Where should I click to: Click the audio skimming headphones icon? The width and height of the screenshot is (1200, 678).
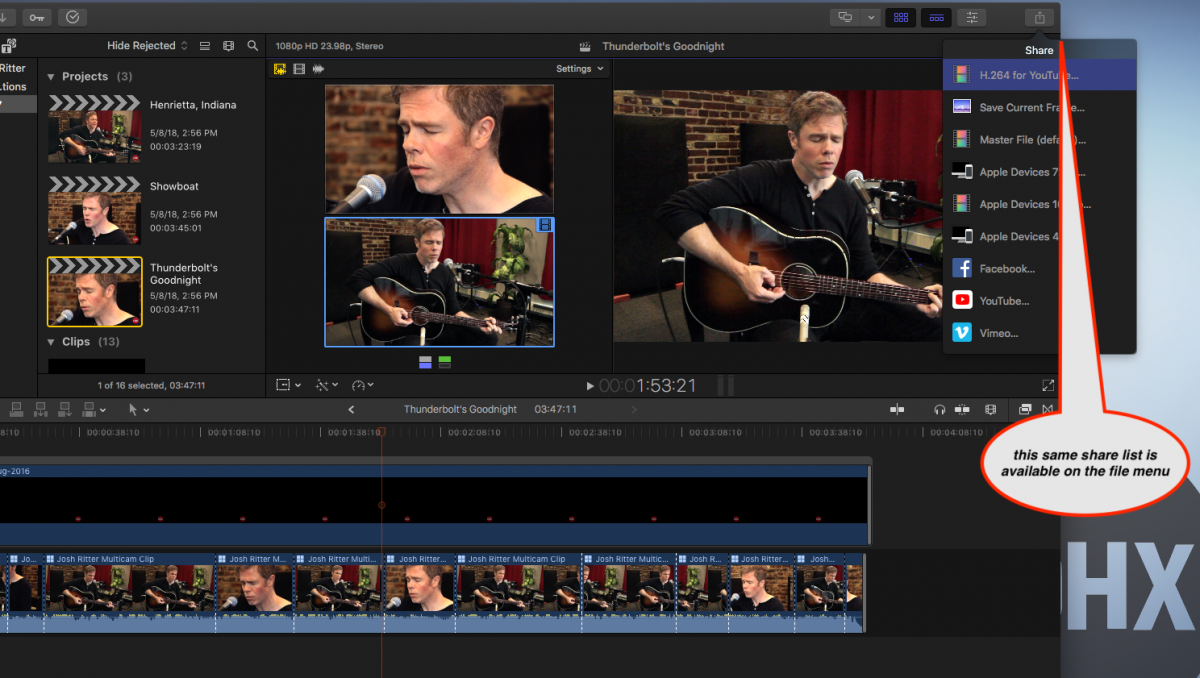tap(939, 409)
